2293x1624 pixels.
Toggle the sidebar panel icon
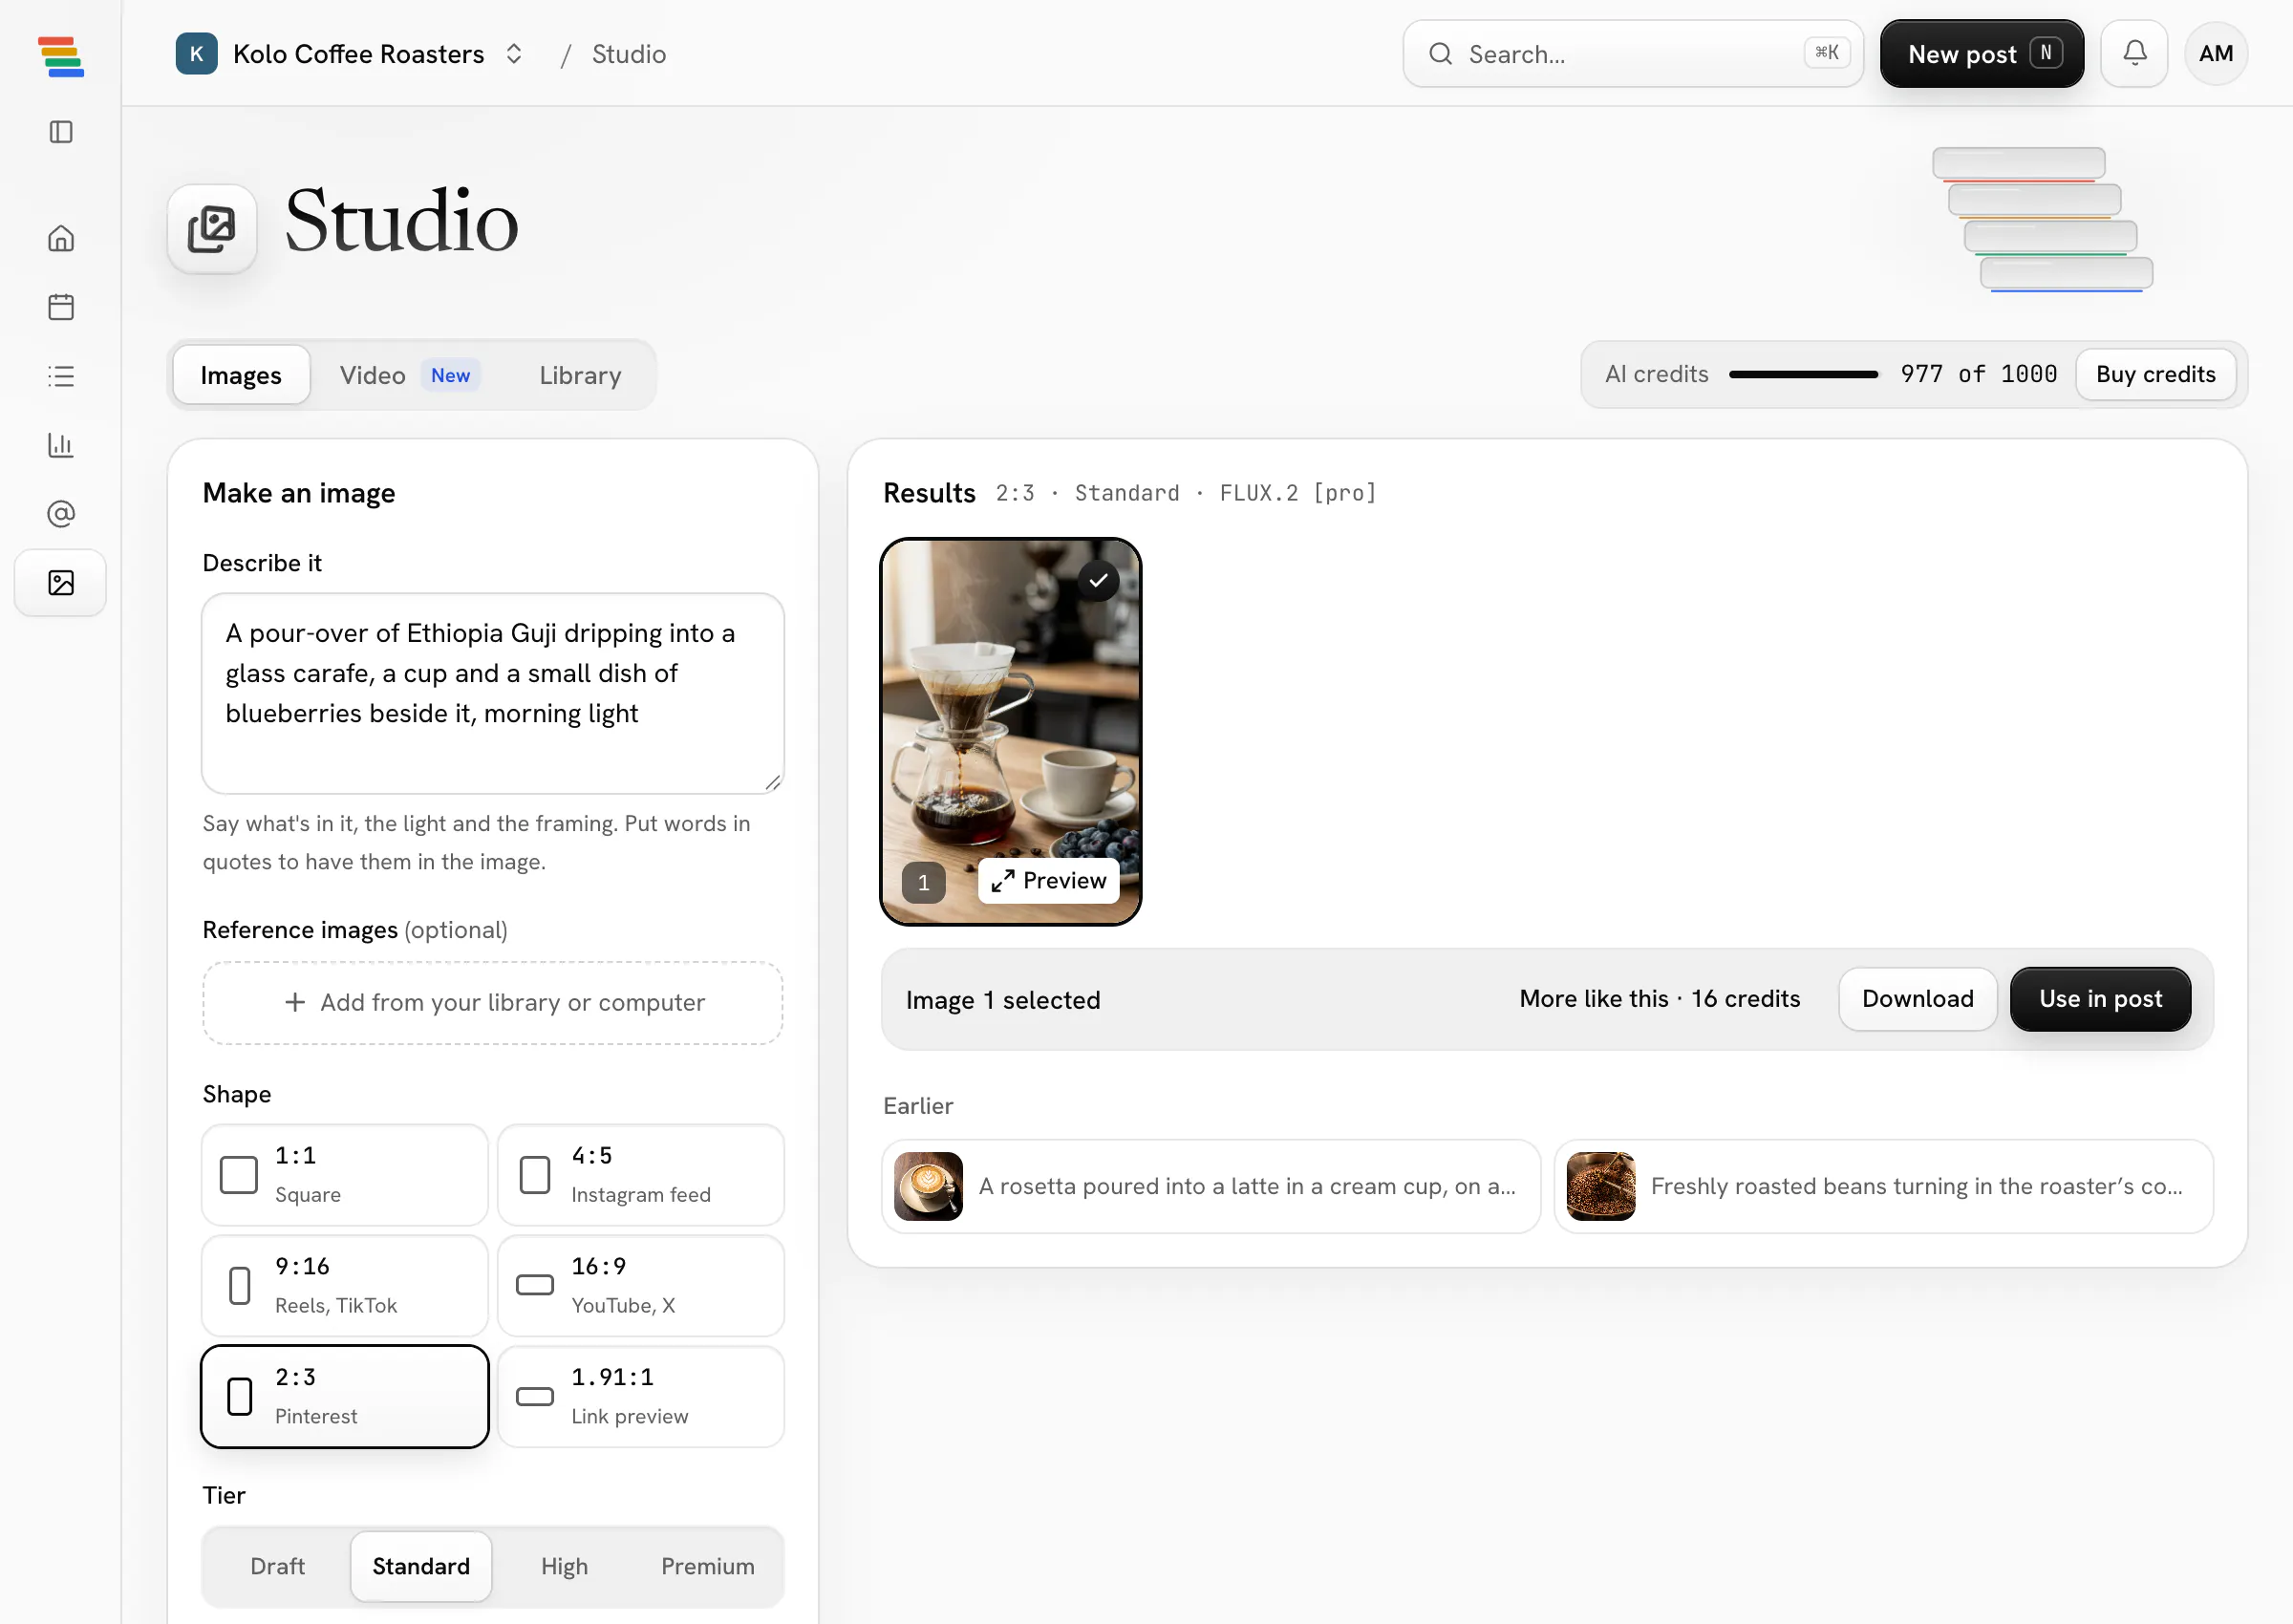click(x=61, y=132)
